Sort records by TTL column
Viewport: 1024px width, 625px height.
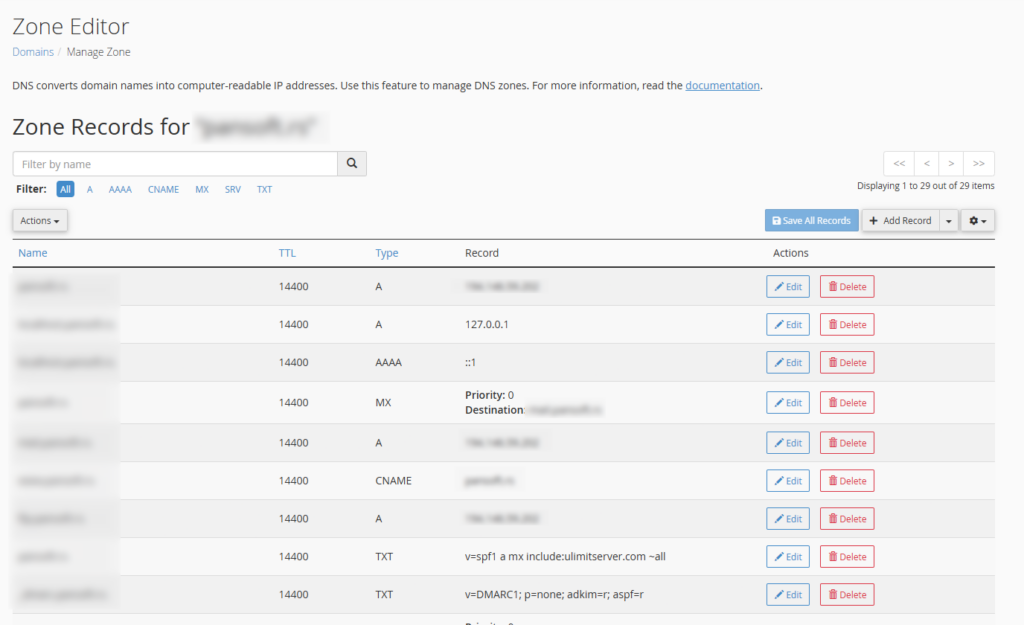pos(287,253)
